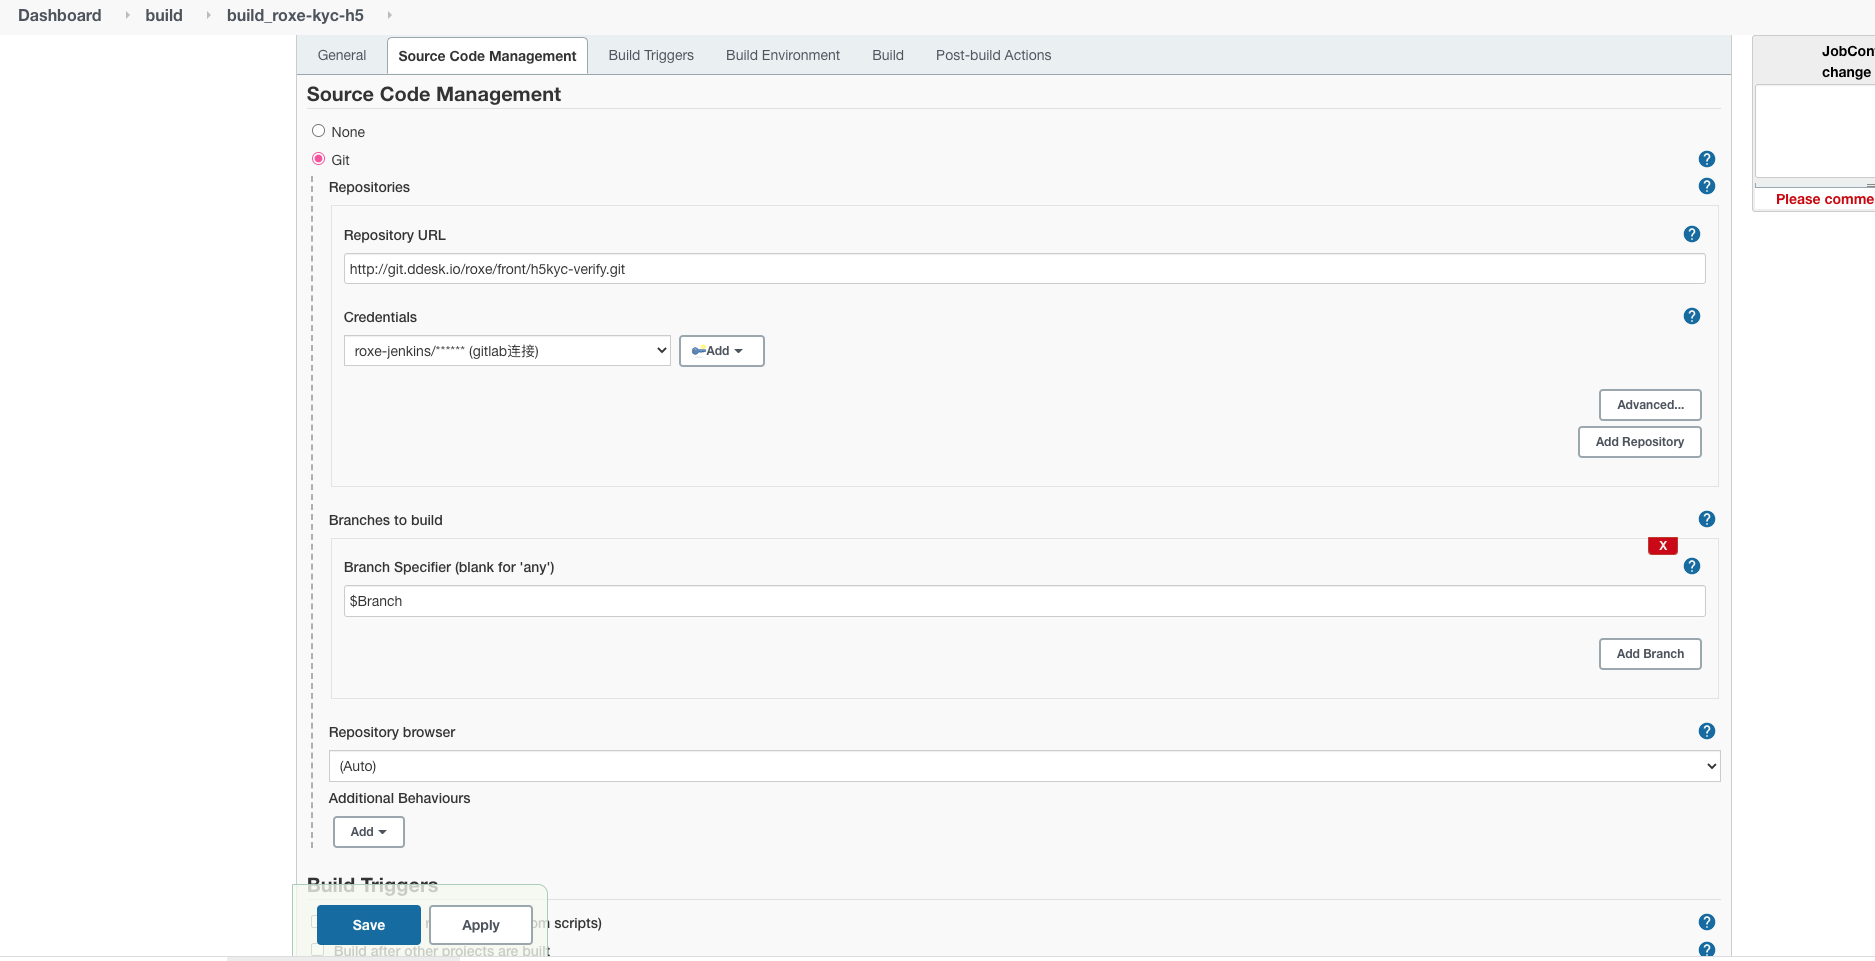Click into the Repository URL field

pyautogui.click(x=1024, y=269)
